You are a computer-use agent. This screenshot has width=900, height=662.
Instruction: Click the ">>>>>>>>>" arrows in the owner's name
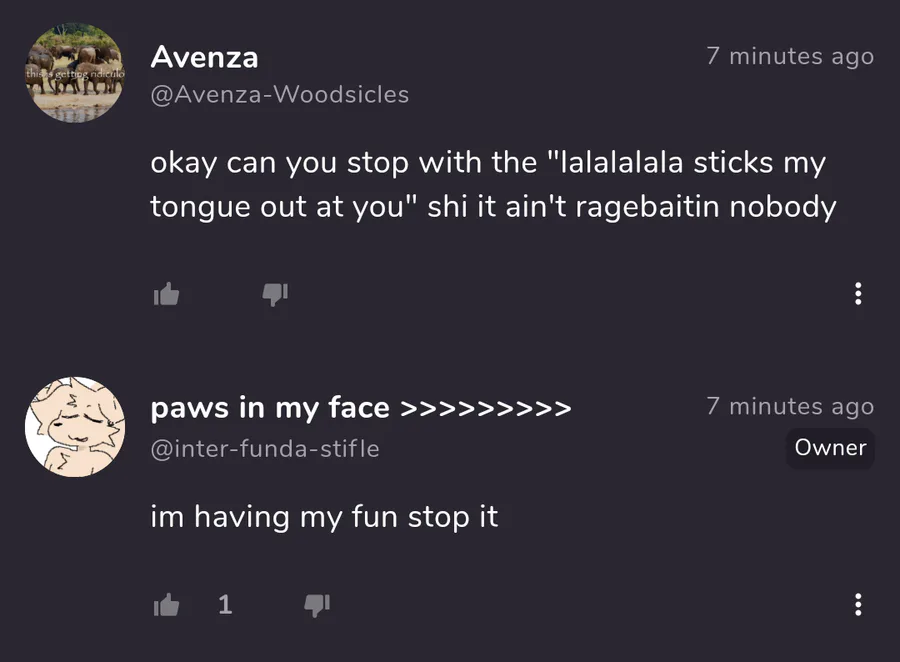coord(485,408)
